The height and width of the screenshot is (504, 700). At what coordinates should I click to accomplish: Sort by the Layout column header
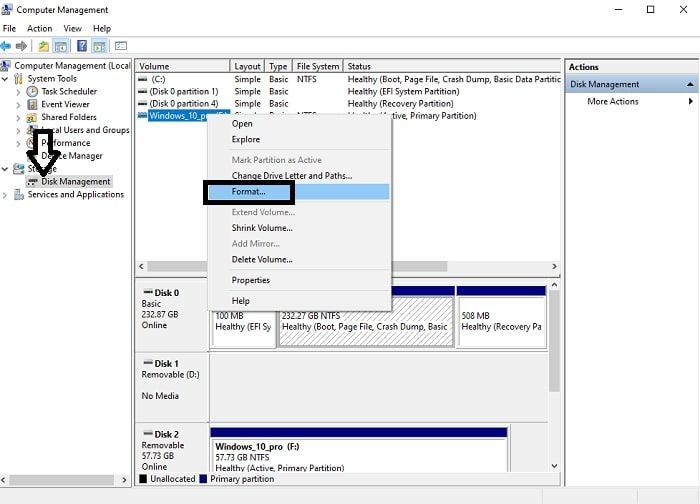click(247, 66)
